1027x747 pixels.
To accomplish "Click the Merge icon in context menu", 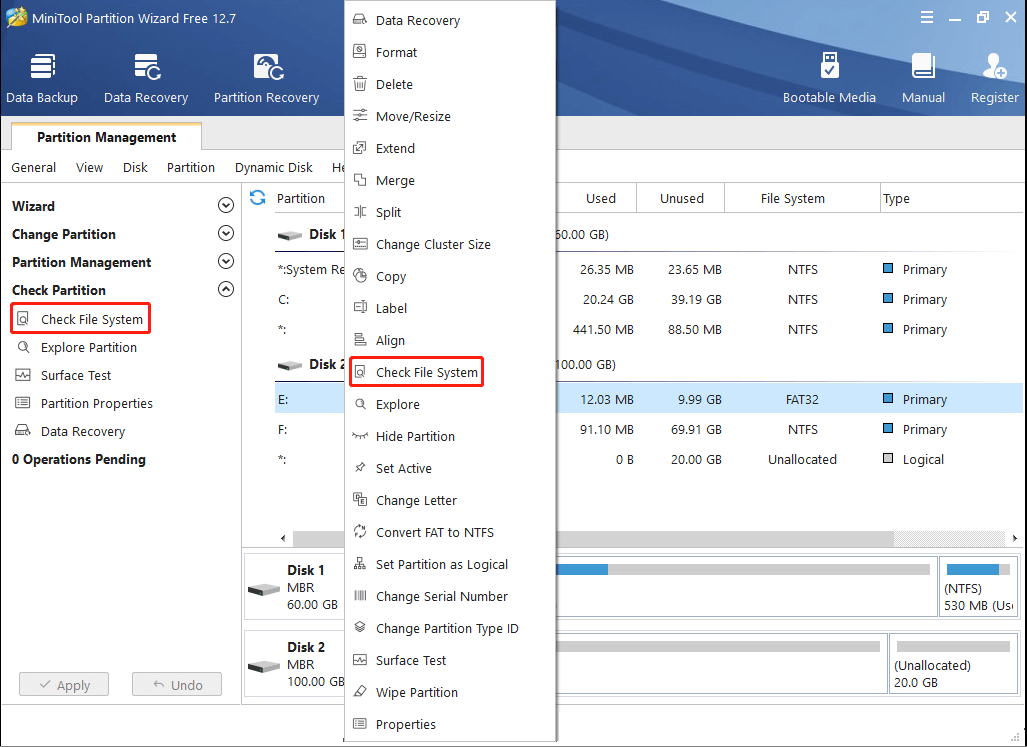I will (360, 180).
